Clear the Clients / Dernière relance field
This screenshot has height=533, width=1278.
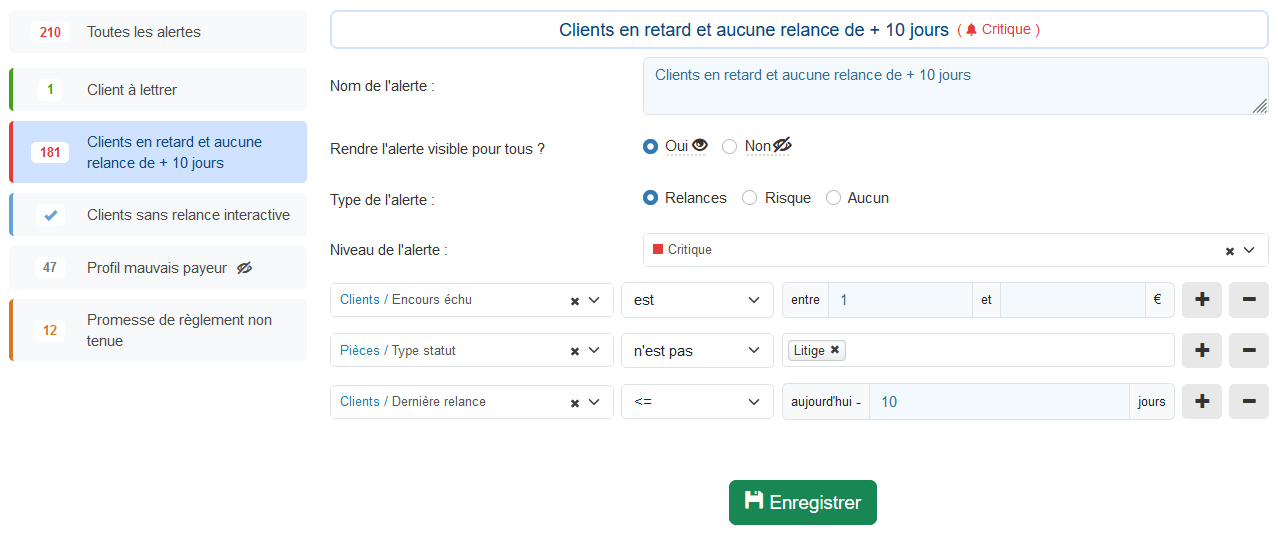[x=575, y=403]
